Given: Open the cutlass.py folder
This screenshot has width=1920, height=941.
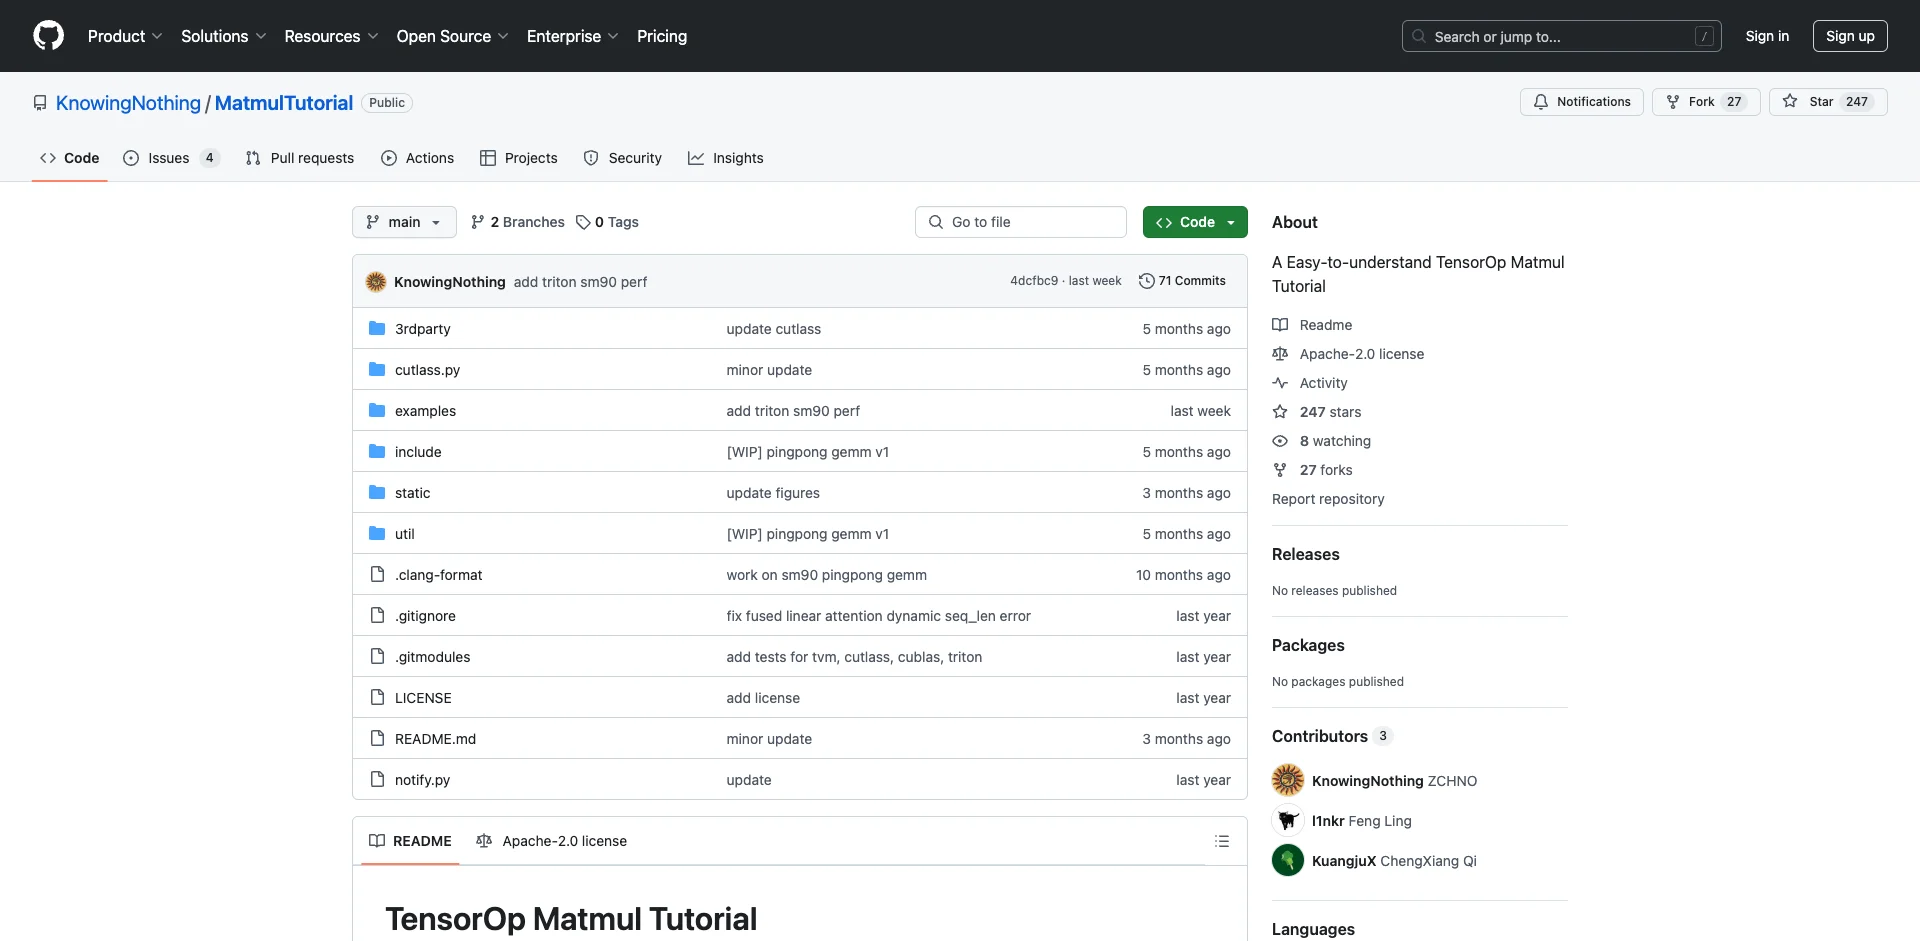Looking at the screenshot, I should click(x=427, y=370).
